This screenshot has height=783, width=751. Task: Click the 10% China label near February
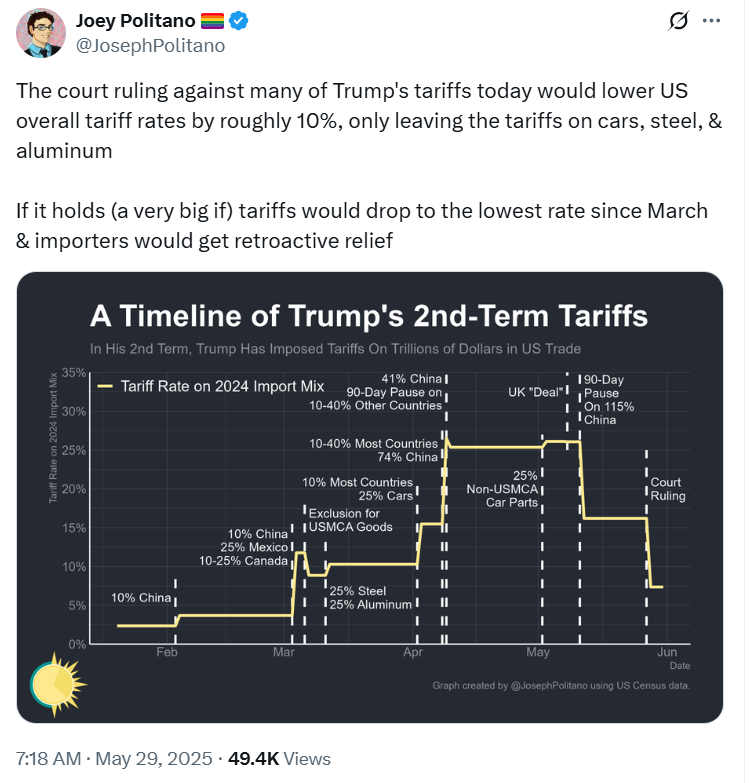(x=142, y=598)
